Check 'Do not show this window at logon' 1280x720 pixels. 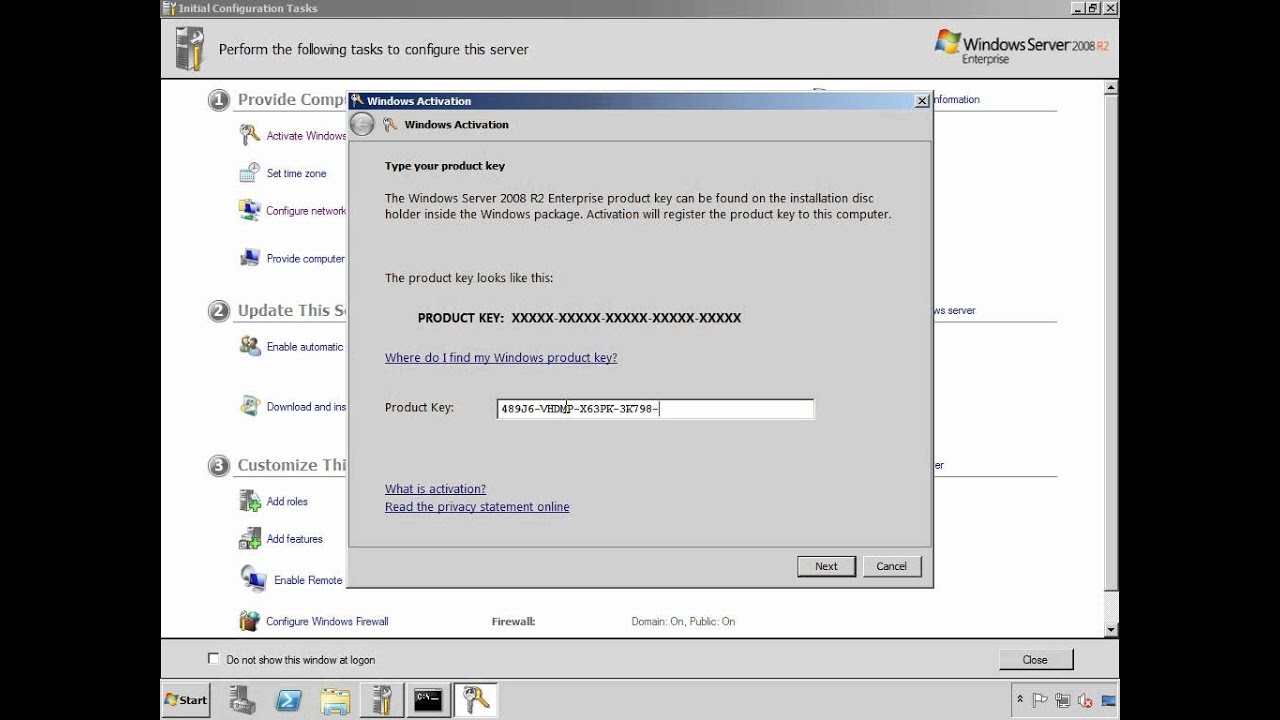pos(213,659)
